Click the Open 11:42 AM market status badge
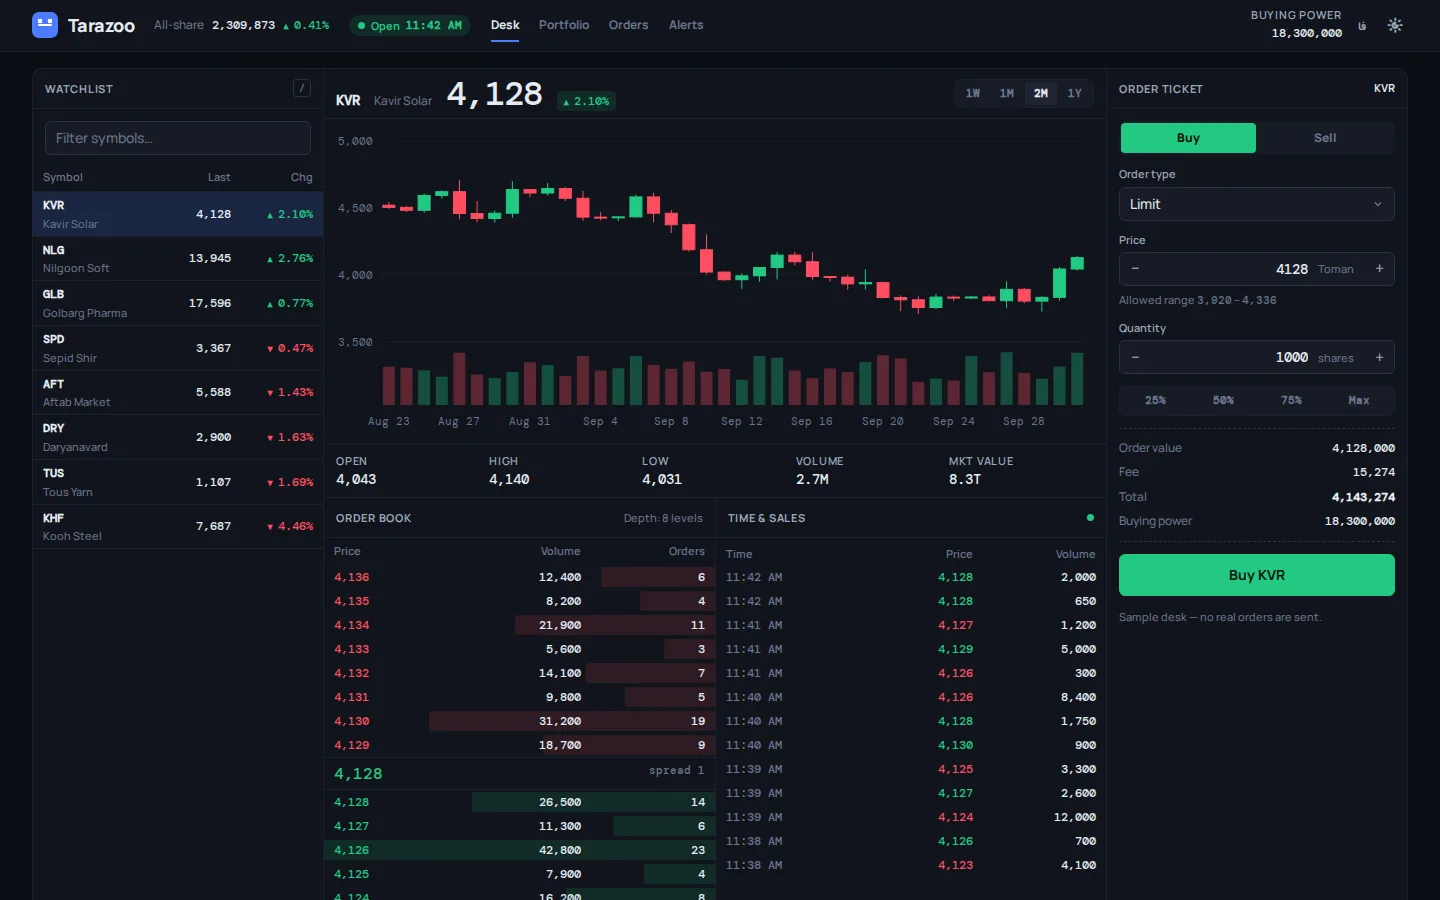The image size is (1440, 900). (410, 25)
